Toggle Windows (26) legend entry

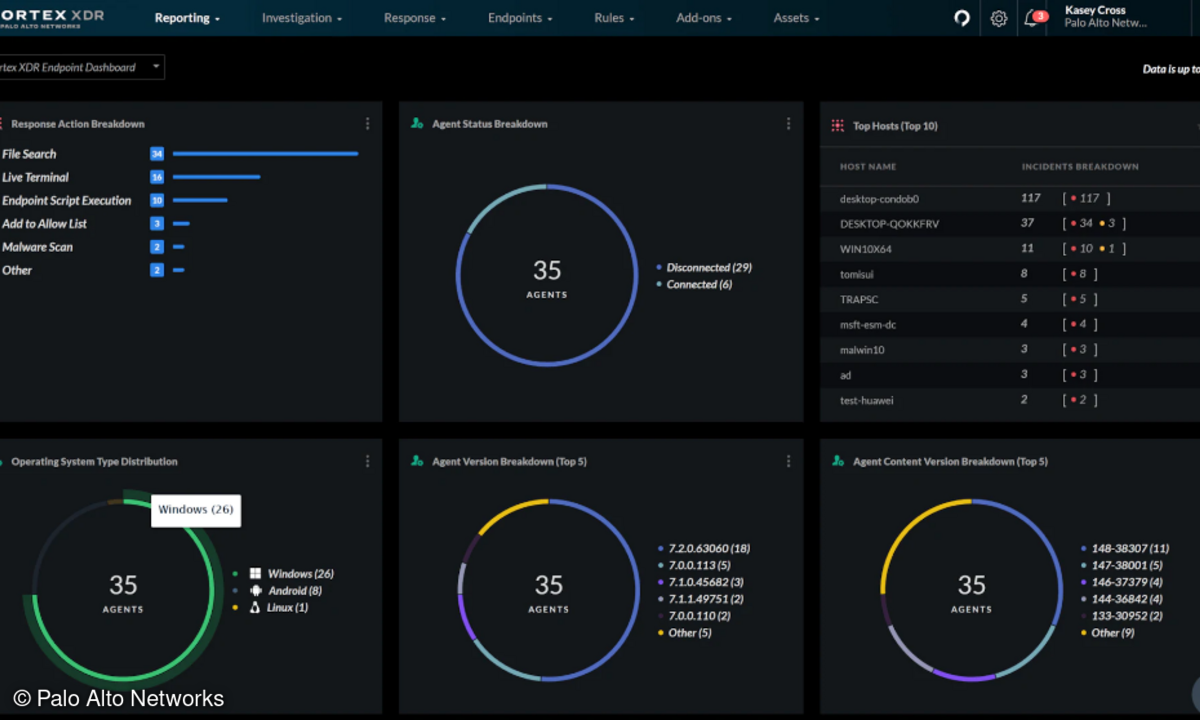[284, 574]
